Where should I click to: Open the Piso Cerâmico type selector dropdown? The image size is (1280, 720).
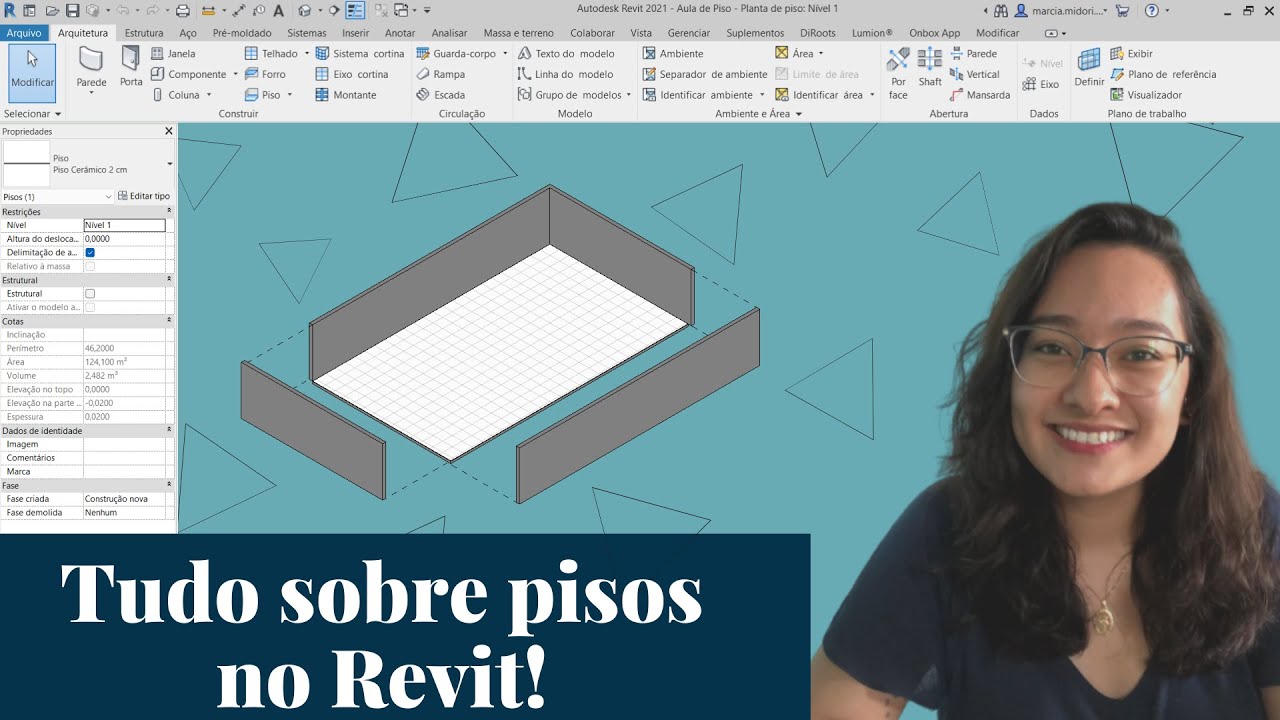tap(169, 163)
